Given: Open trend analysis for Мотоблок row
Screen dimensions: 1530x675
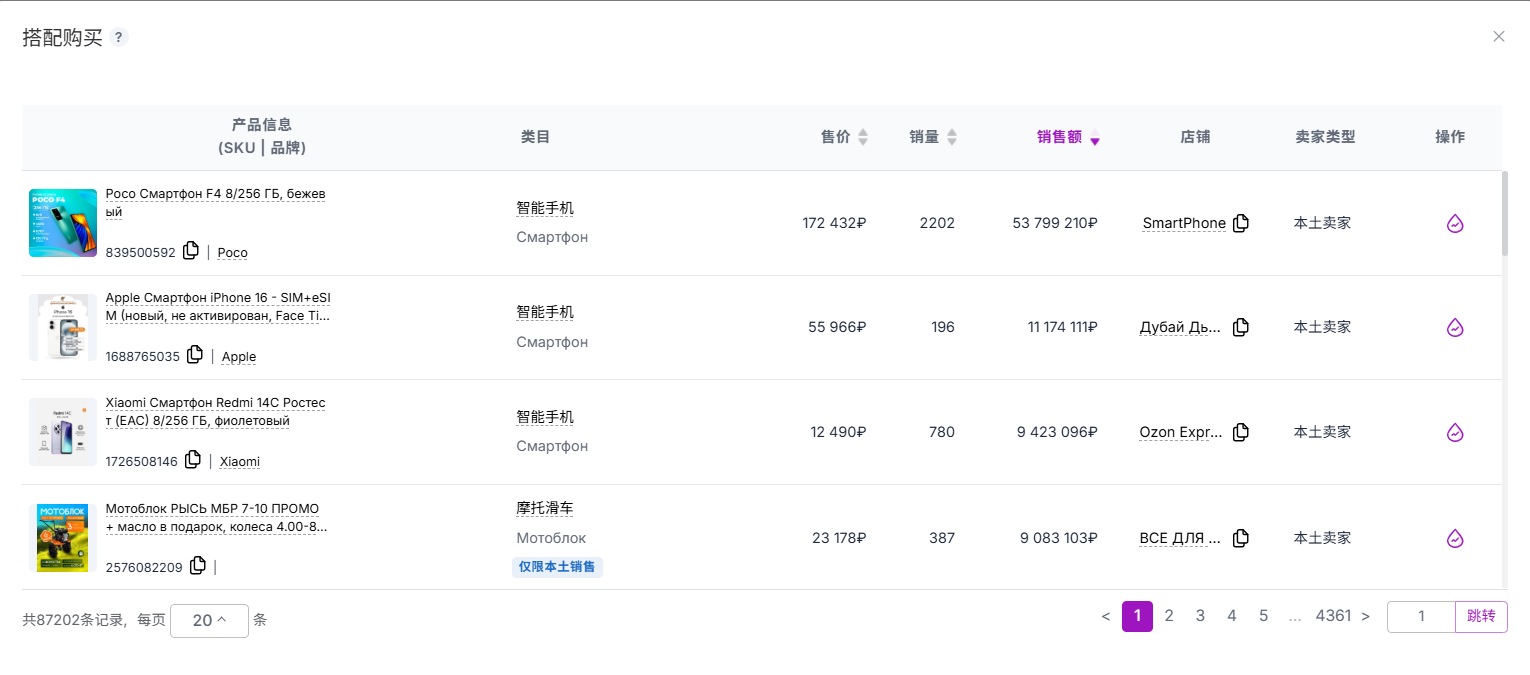Looking at the screenshot, I should tap(1455, 539).
